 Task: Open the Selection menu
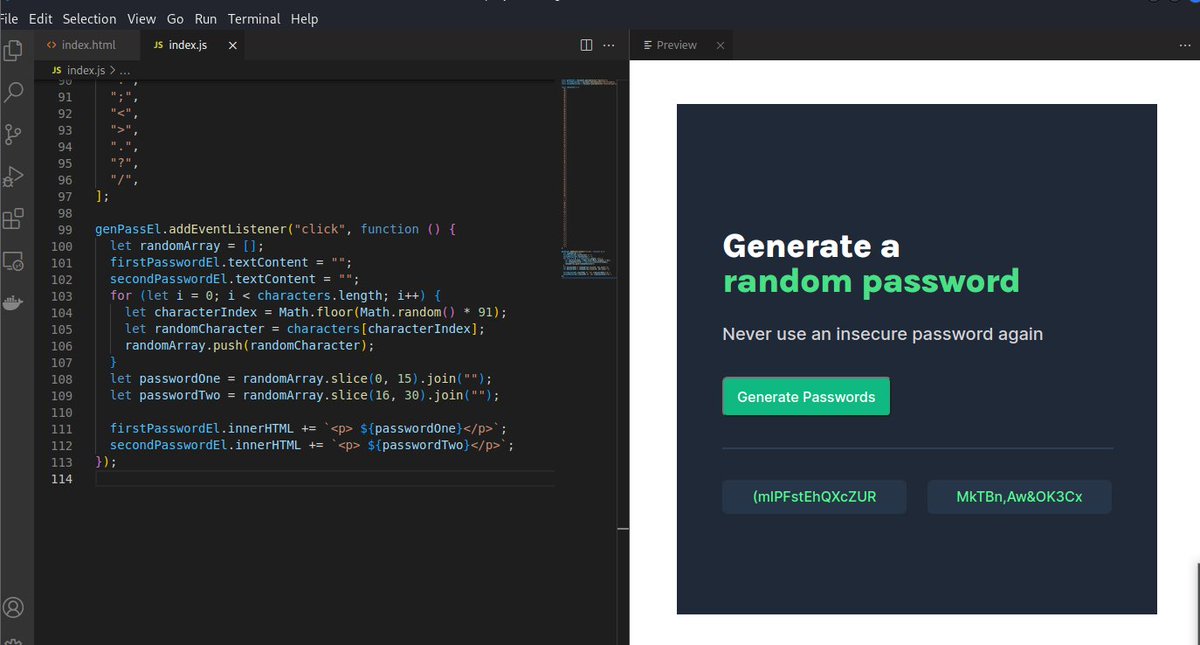[x=89, y=19]
